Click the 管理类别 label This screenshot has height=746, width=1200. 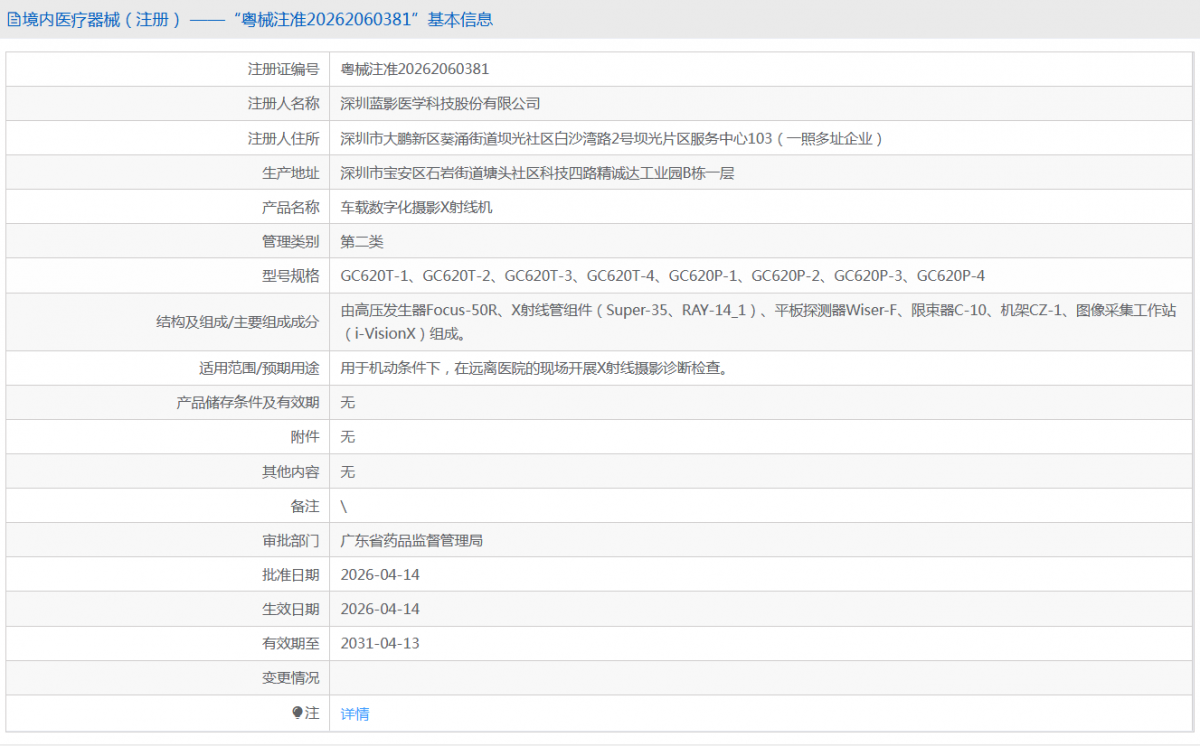291,241
